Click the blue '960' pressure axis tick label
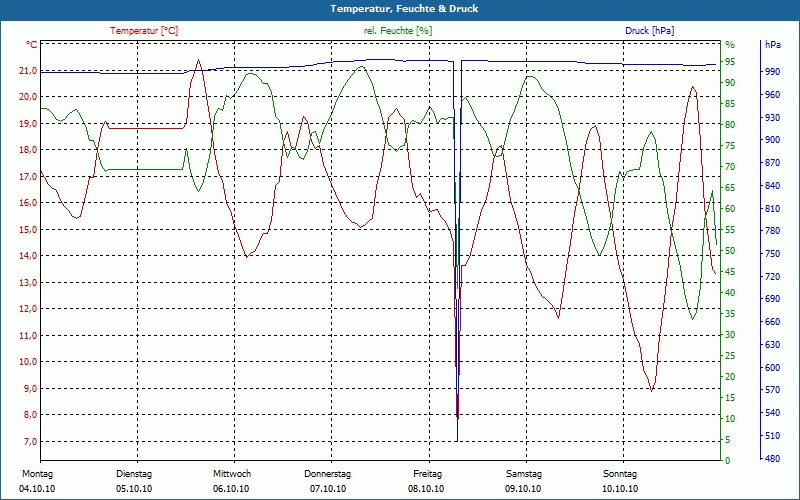This screenshot has width=800, height=500. pos(773,95)
